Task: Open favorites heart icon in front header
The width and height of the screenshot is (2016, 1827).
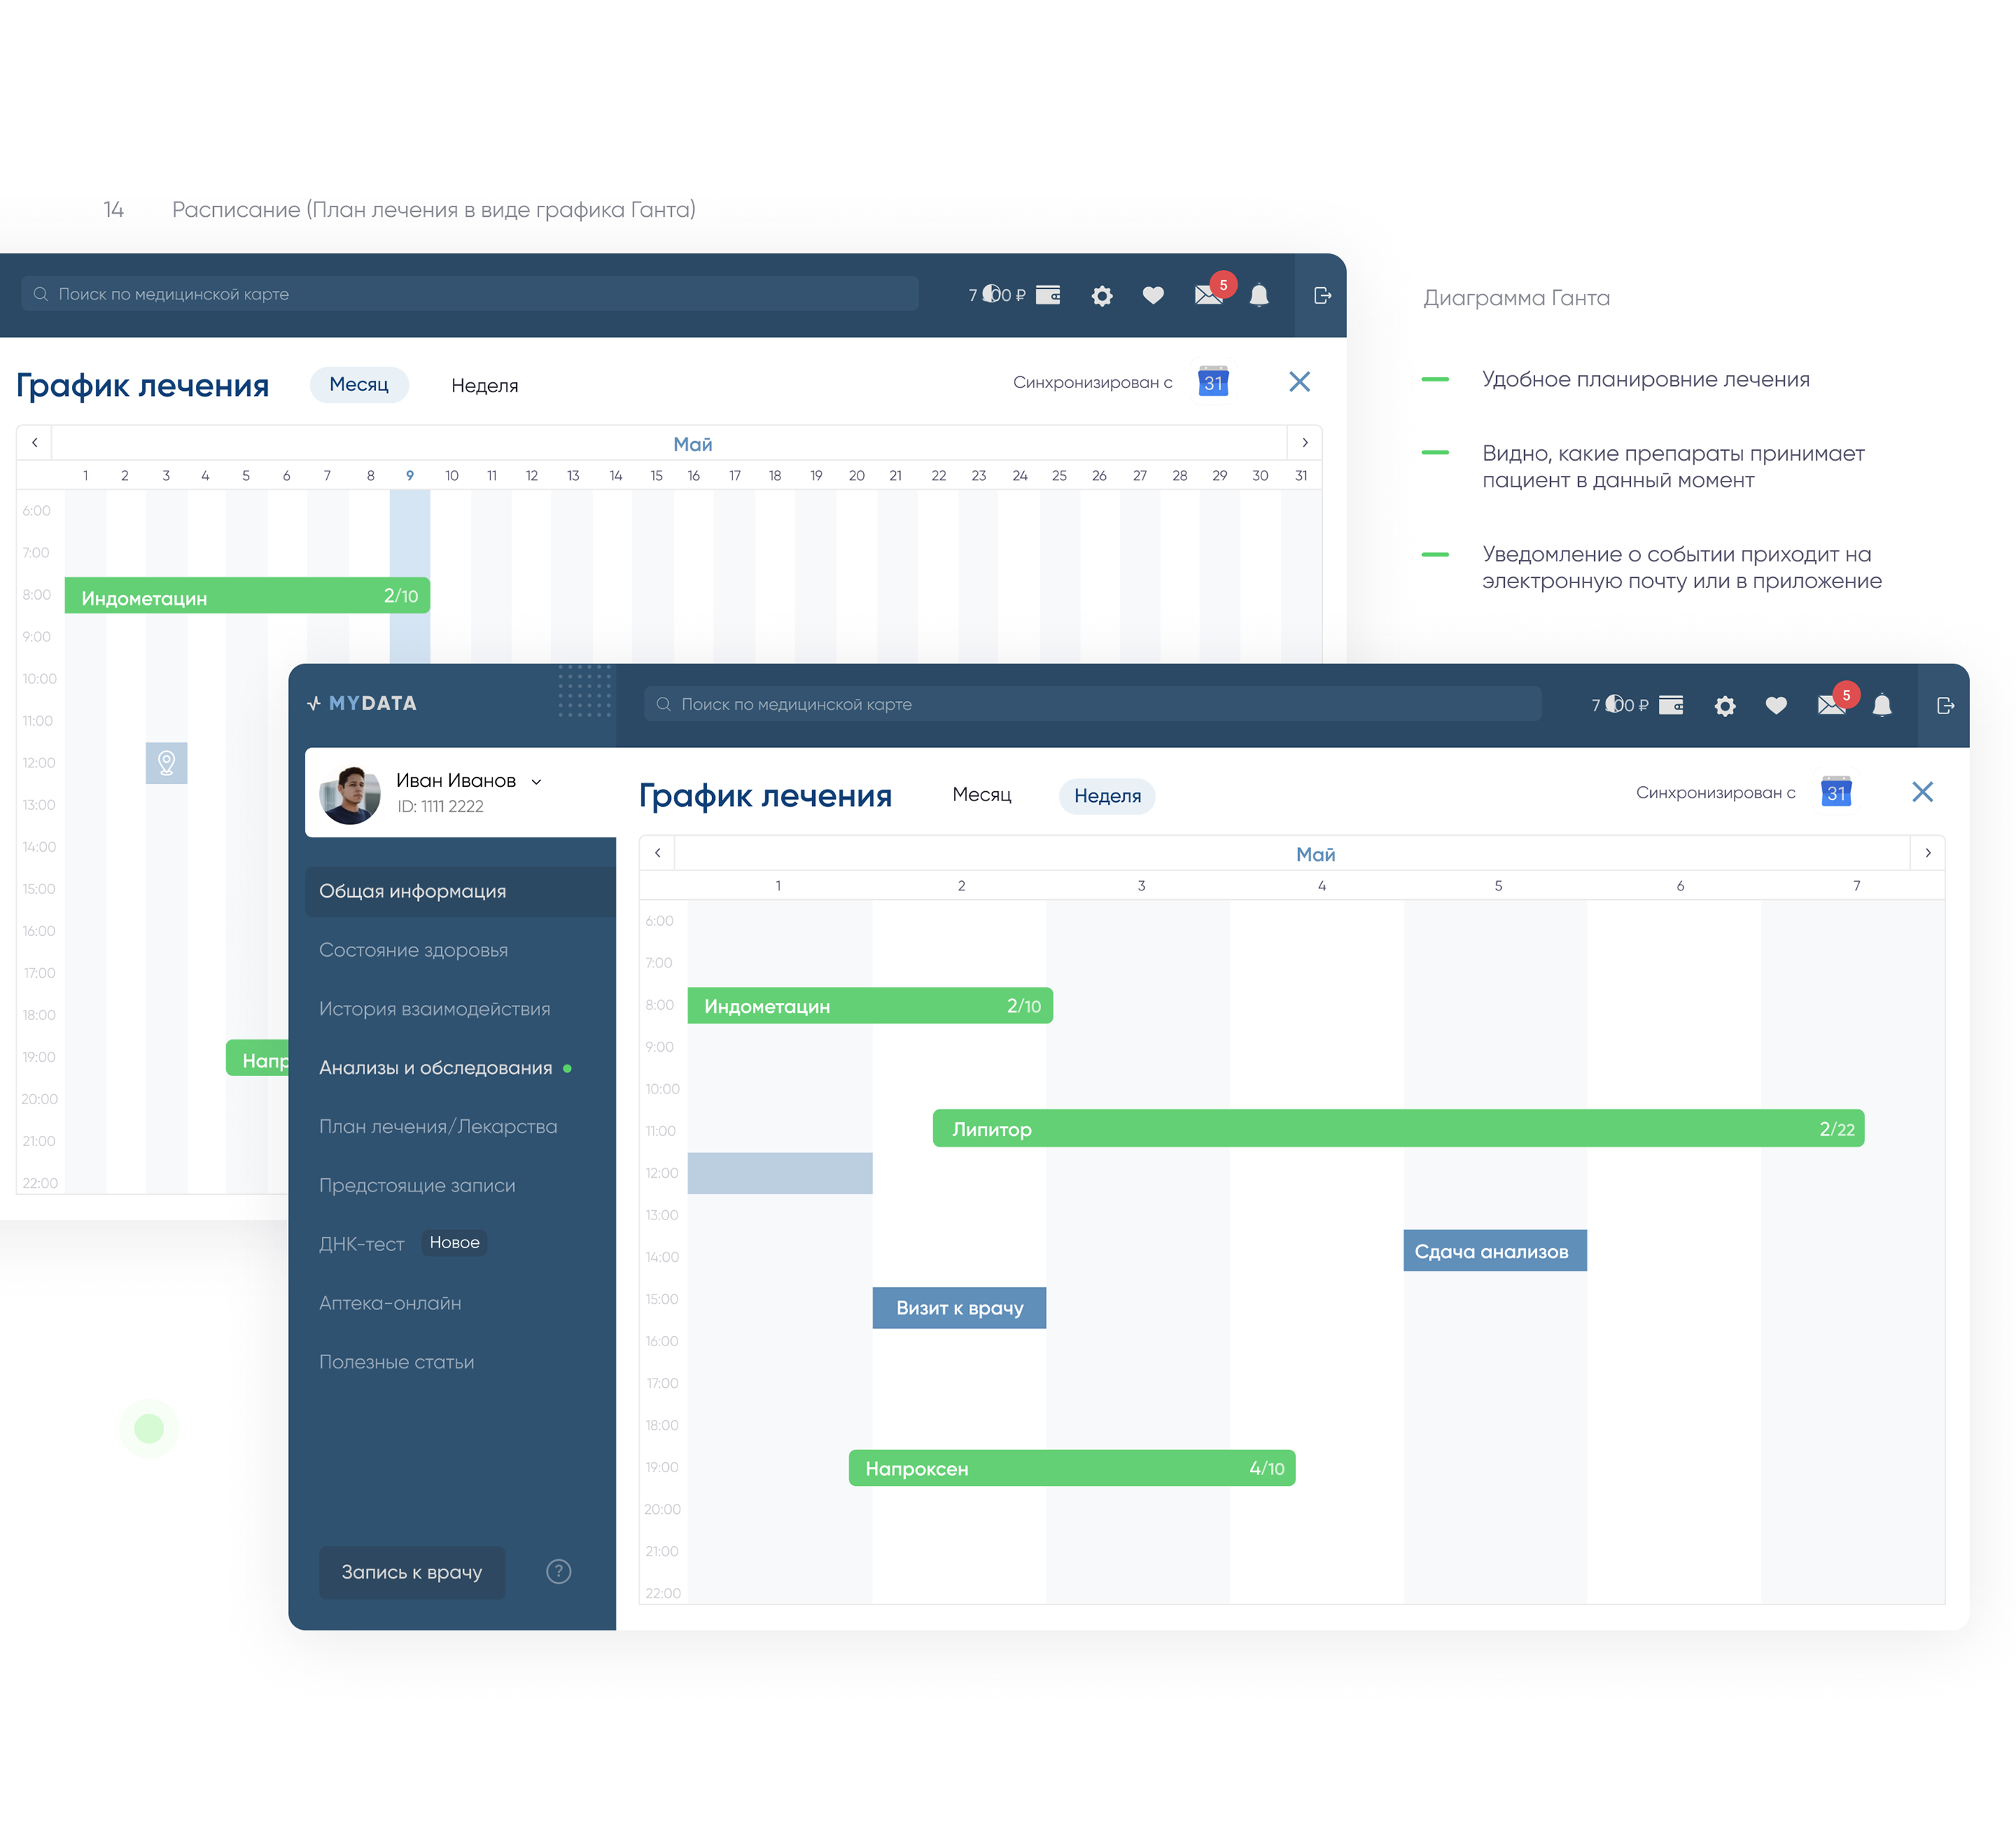Action: (x=1775, y=706)
